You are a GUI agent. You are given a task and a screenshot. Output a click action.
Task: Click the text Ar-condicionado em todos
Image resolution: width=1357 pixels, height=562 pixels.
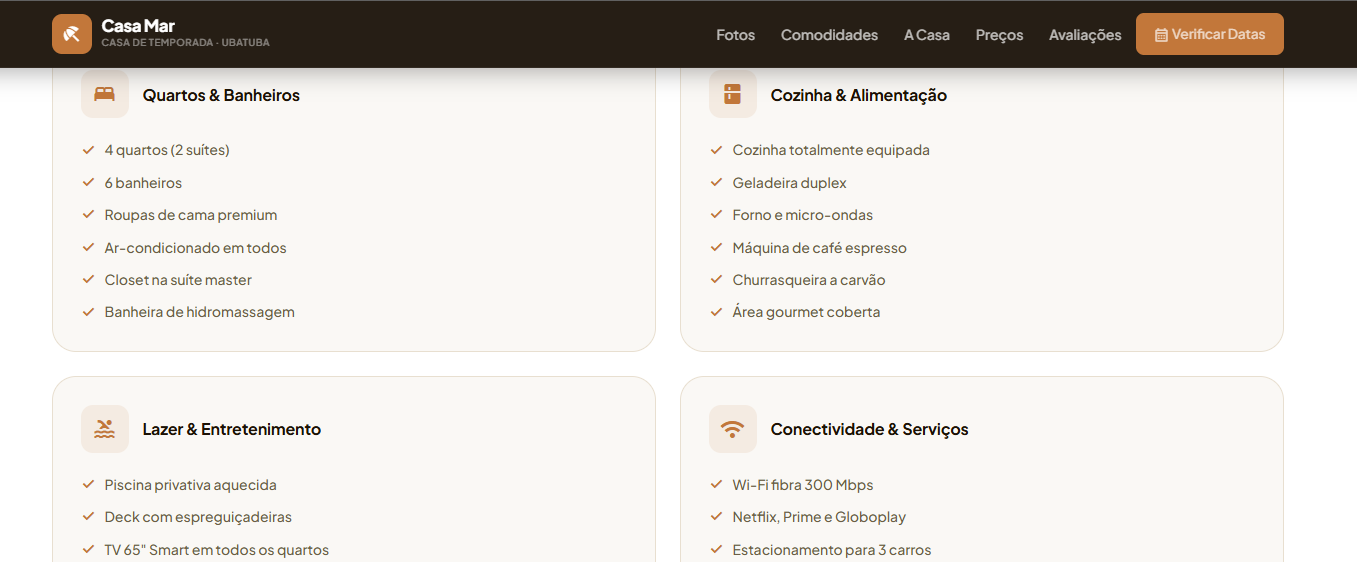point(196,248)
